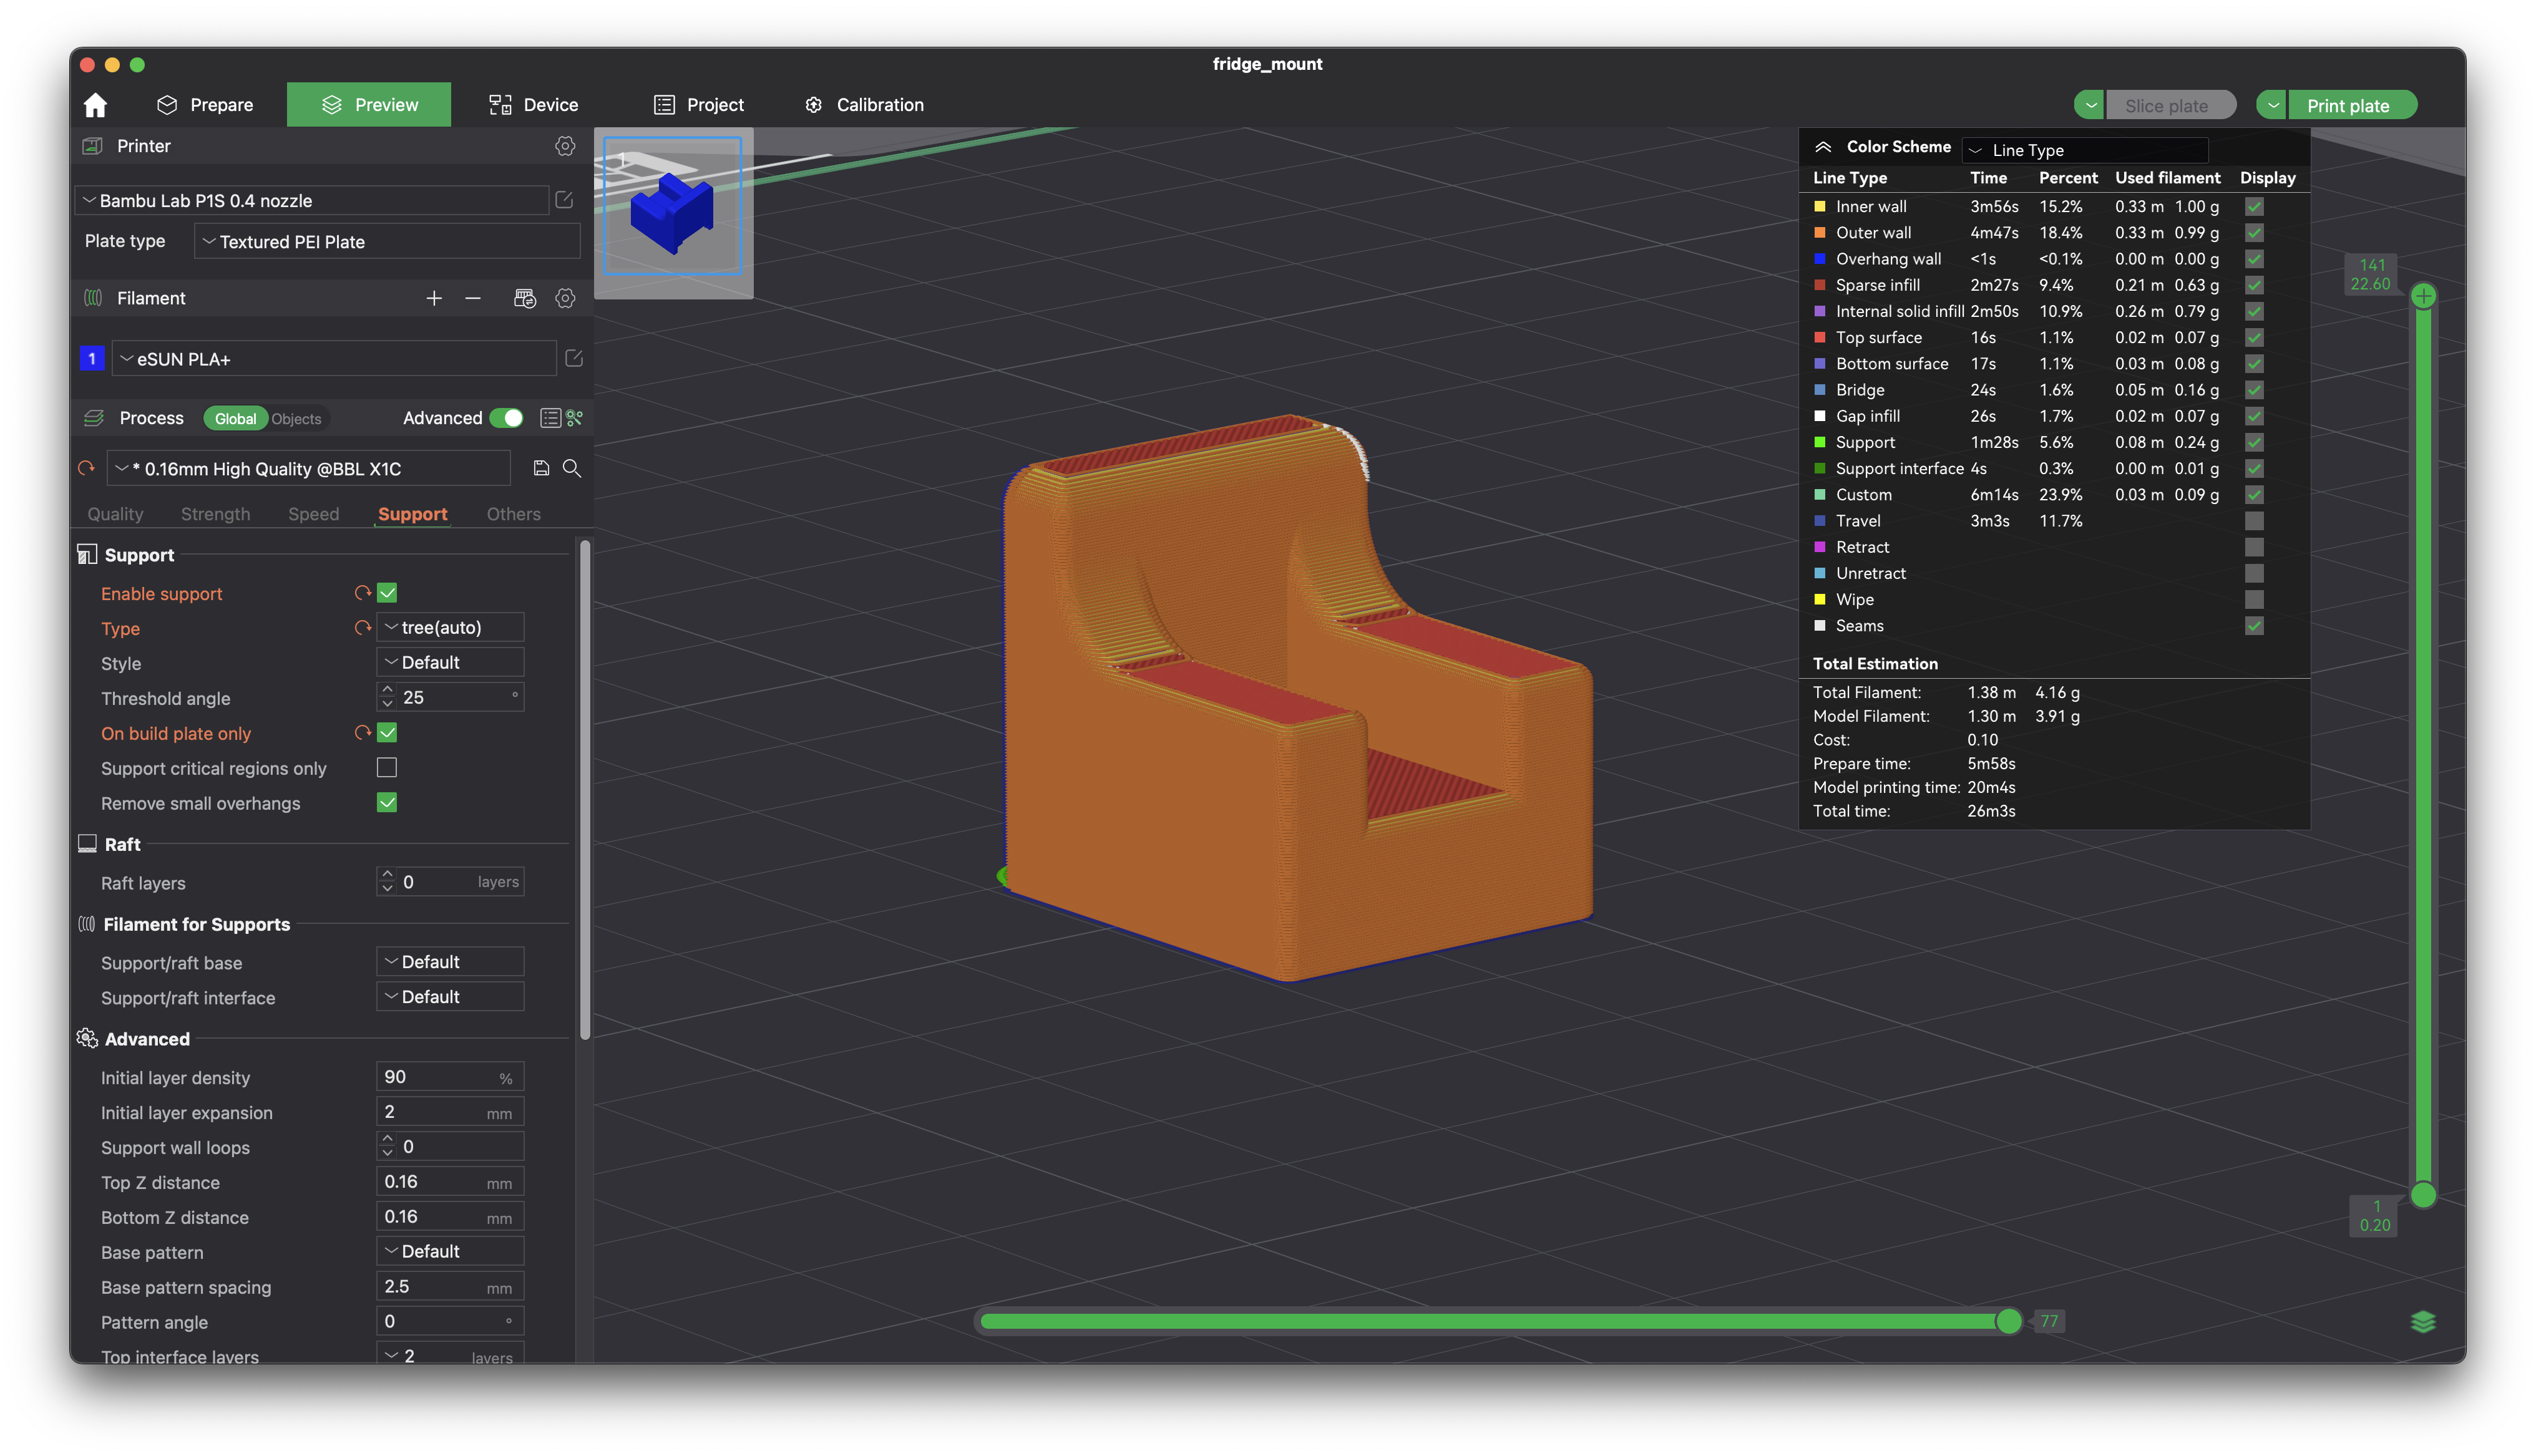
Task: Go to the Home icon
Action: [x=95, y=105]
